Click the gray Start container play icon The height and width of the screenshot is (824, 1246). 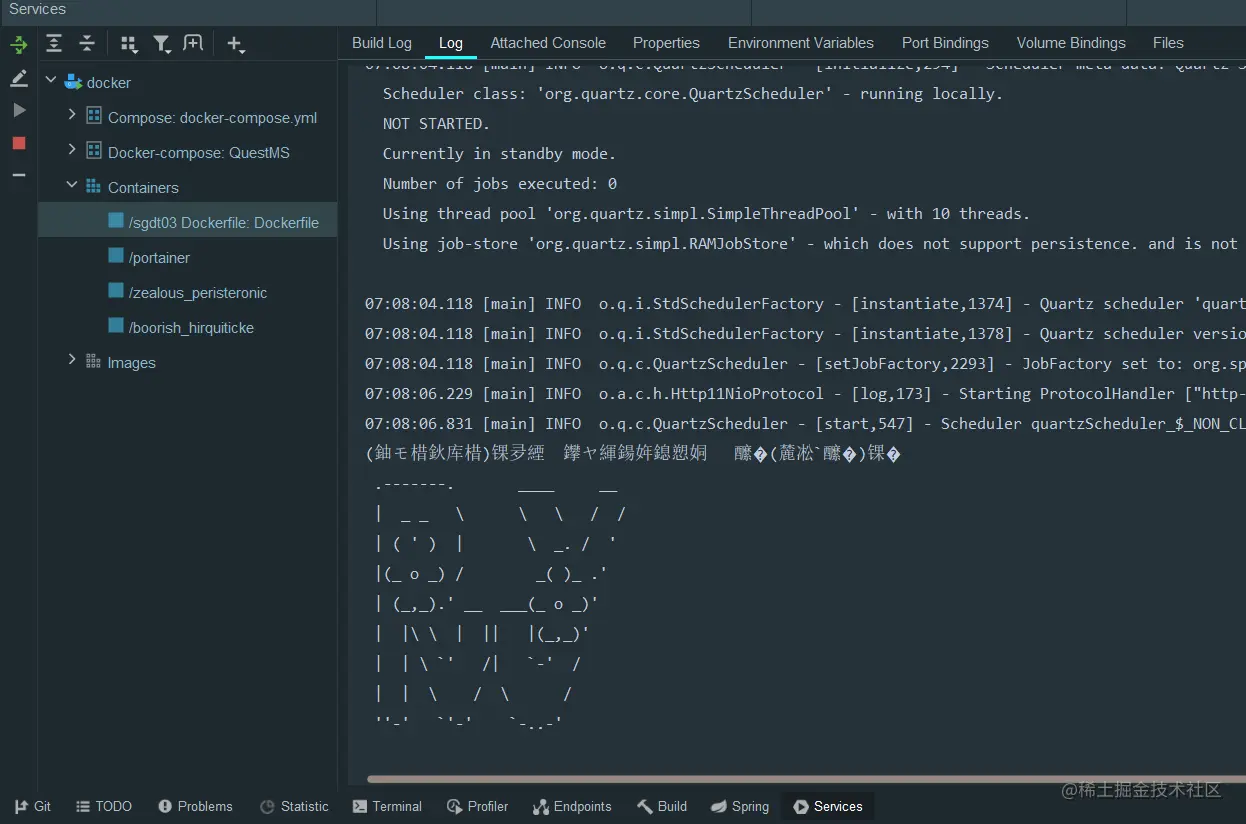pos(19,110)
